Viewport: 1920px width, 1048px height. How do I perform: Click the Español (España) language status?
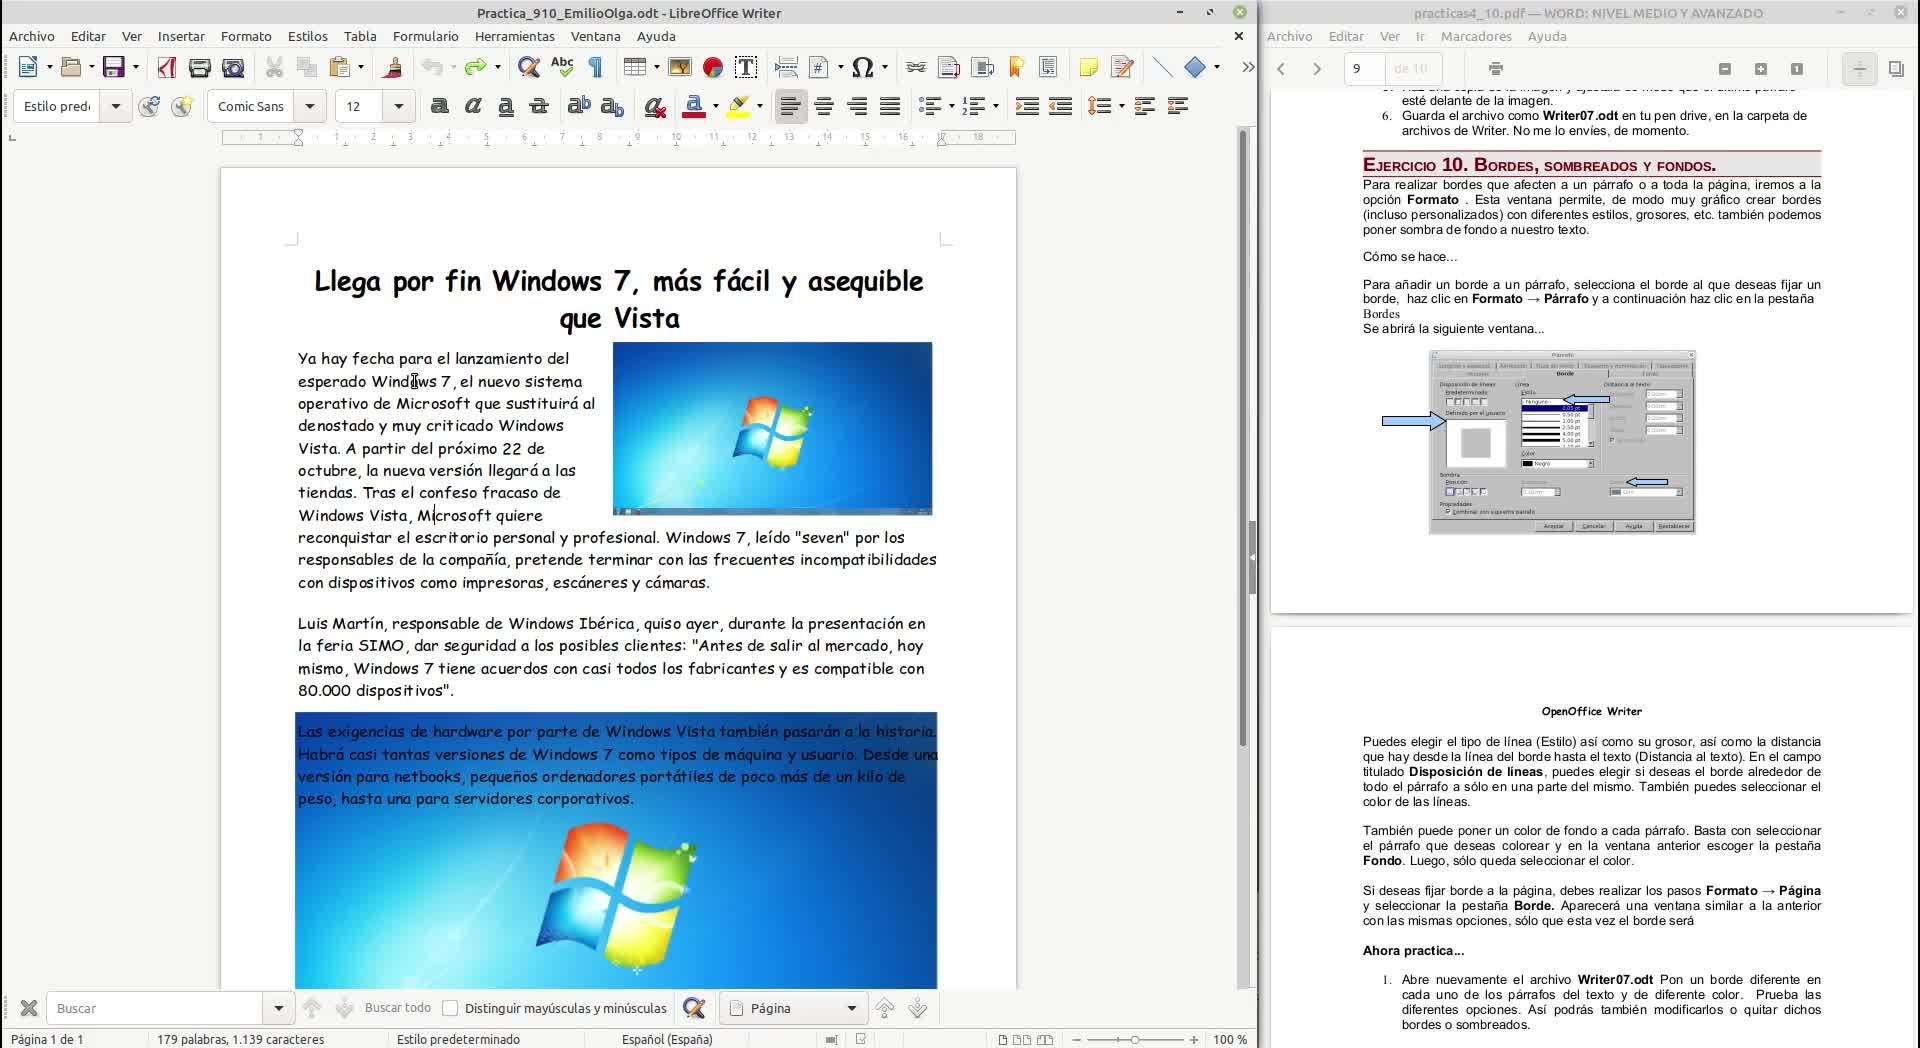point(667,1040)
